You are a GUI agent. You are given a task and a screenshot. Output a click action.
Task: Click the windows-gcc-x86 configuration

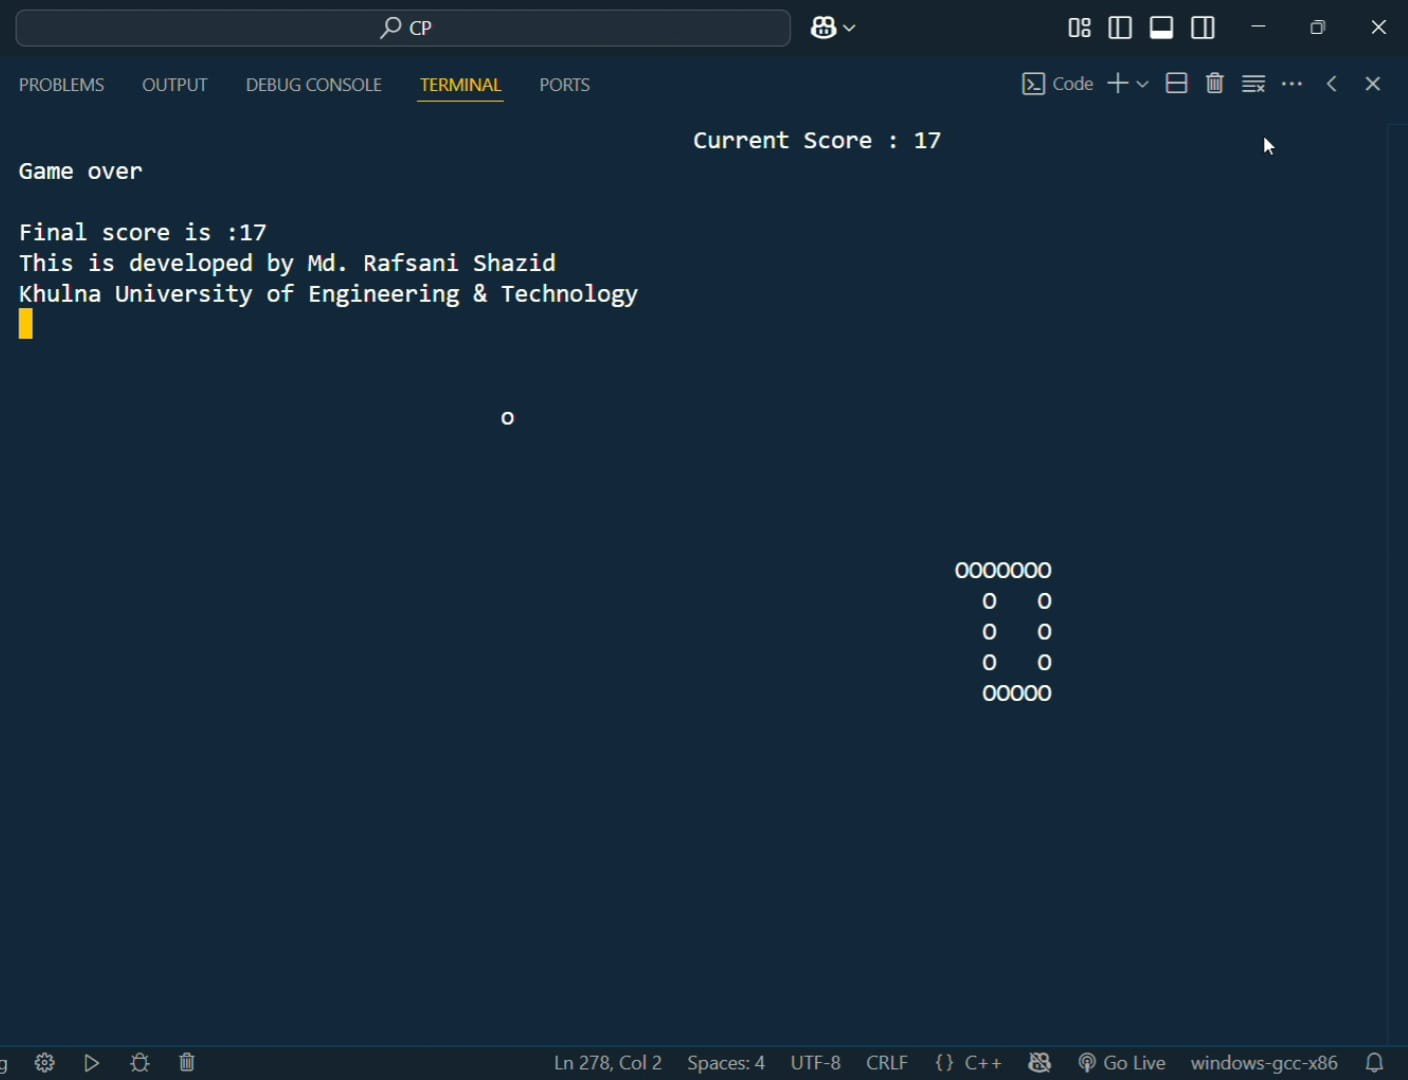[1264, 1063]
